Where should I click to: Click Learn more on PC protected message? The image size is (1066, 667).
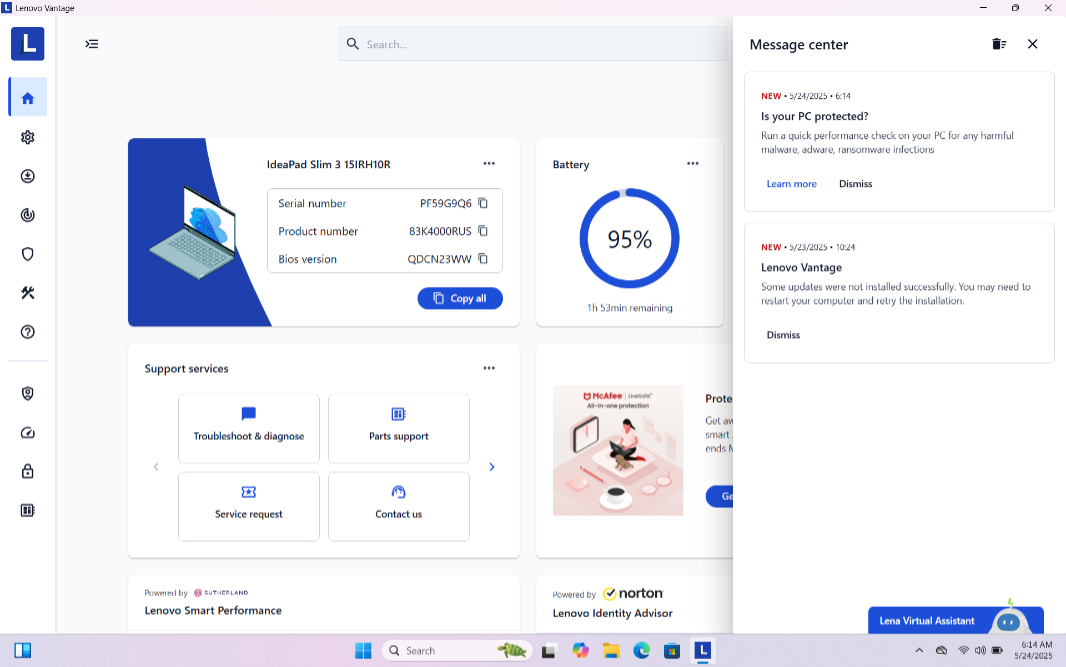[791, 184]
